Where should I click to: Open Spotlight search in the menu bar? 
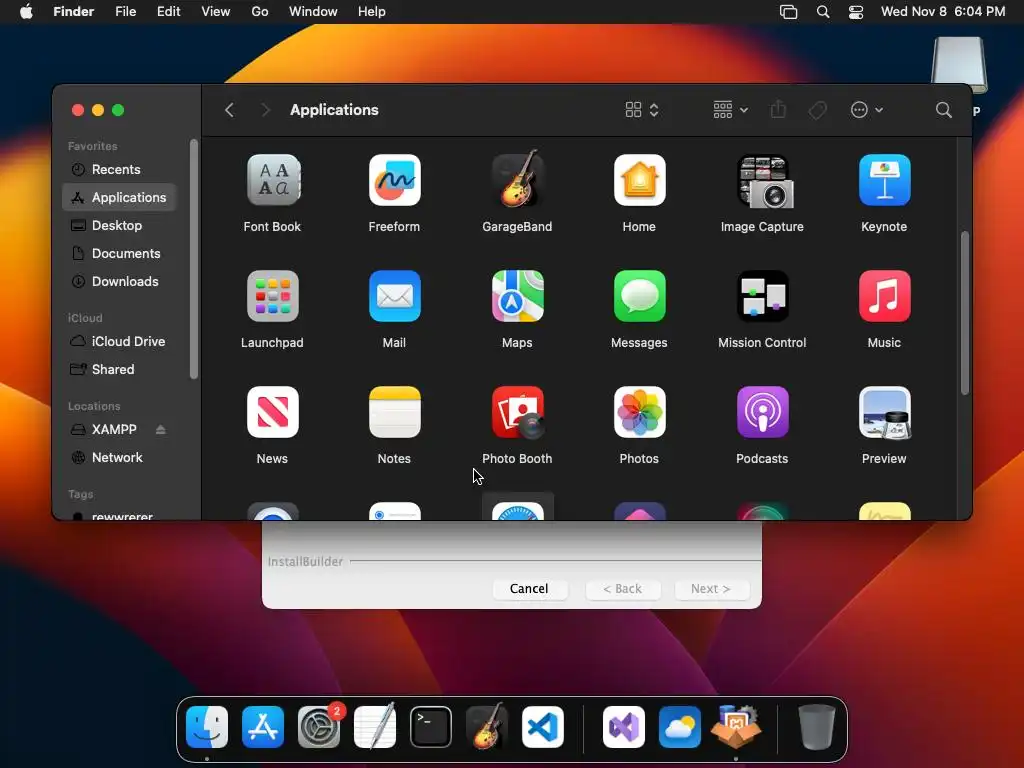point(823,12)
